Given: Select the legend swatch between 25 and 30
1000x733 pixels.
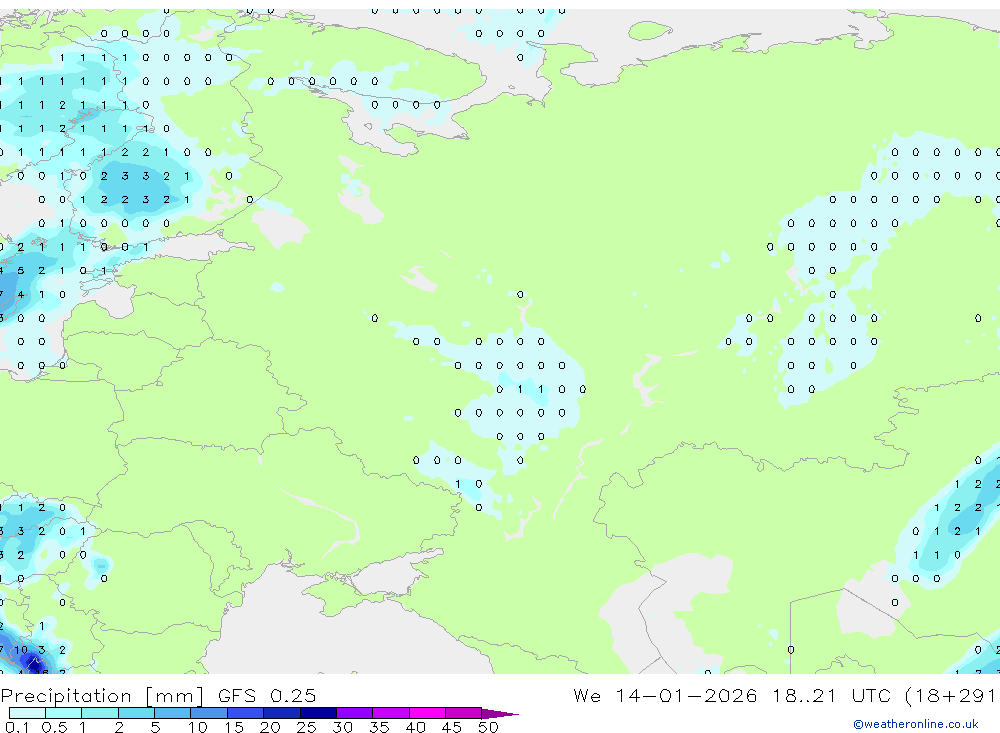Looking at the screenshot, I should 318,713.
